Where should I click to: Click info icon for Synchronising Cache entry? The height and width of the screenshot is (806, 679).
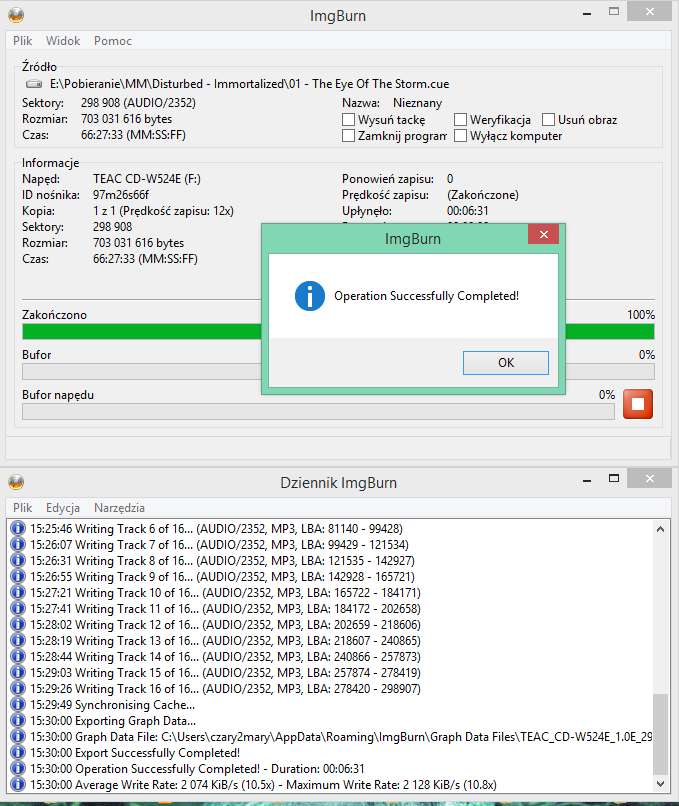click(17, 704)
